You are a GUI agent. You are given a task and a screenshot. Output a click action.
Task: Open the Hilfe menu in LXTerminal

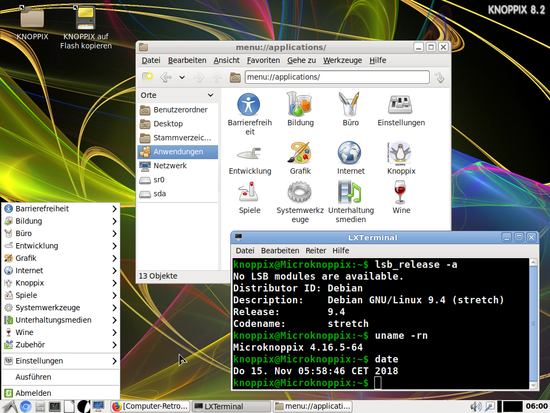(x=341, y=251)
